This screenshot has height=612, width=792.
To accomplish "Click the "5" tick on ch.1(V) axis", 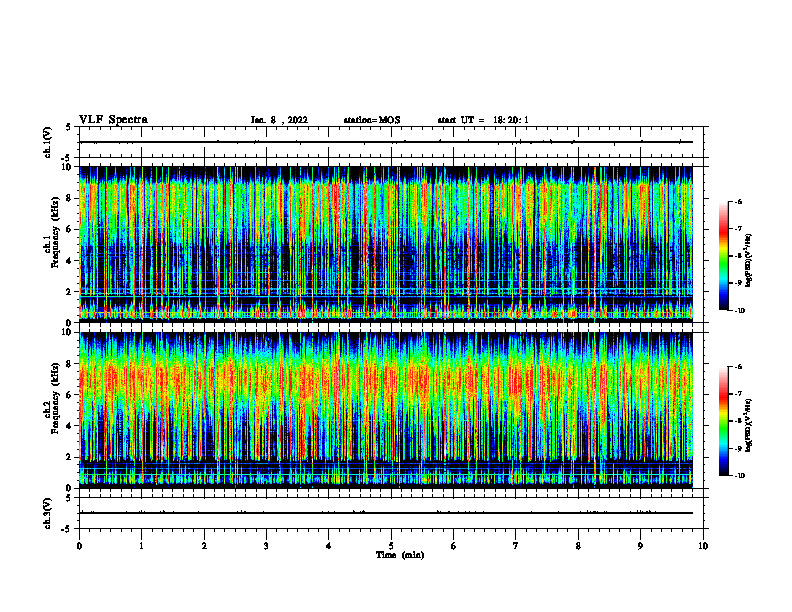I will tap(68, 128).
